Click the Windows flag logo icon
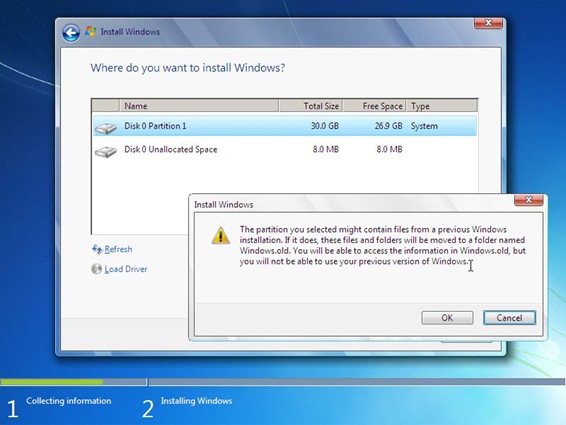The height and width of the screenshot is (425, 566). [x=91, y=31]
